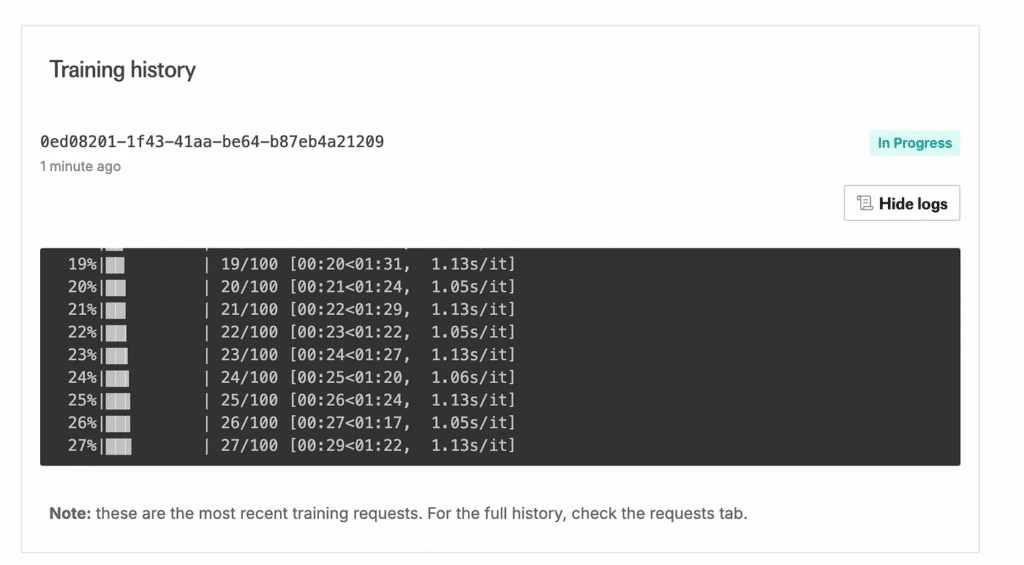Click the Hide logs button
Screen dimensions: 1024x565
(x=901, y=203)
